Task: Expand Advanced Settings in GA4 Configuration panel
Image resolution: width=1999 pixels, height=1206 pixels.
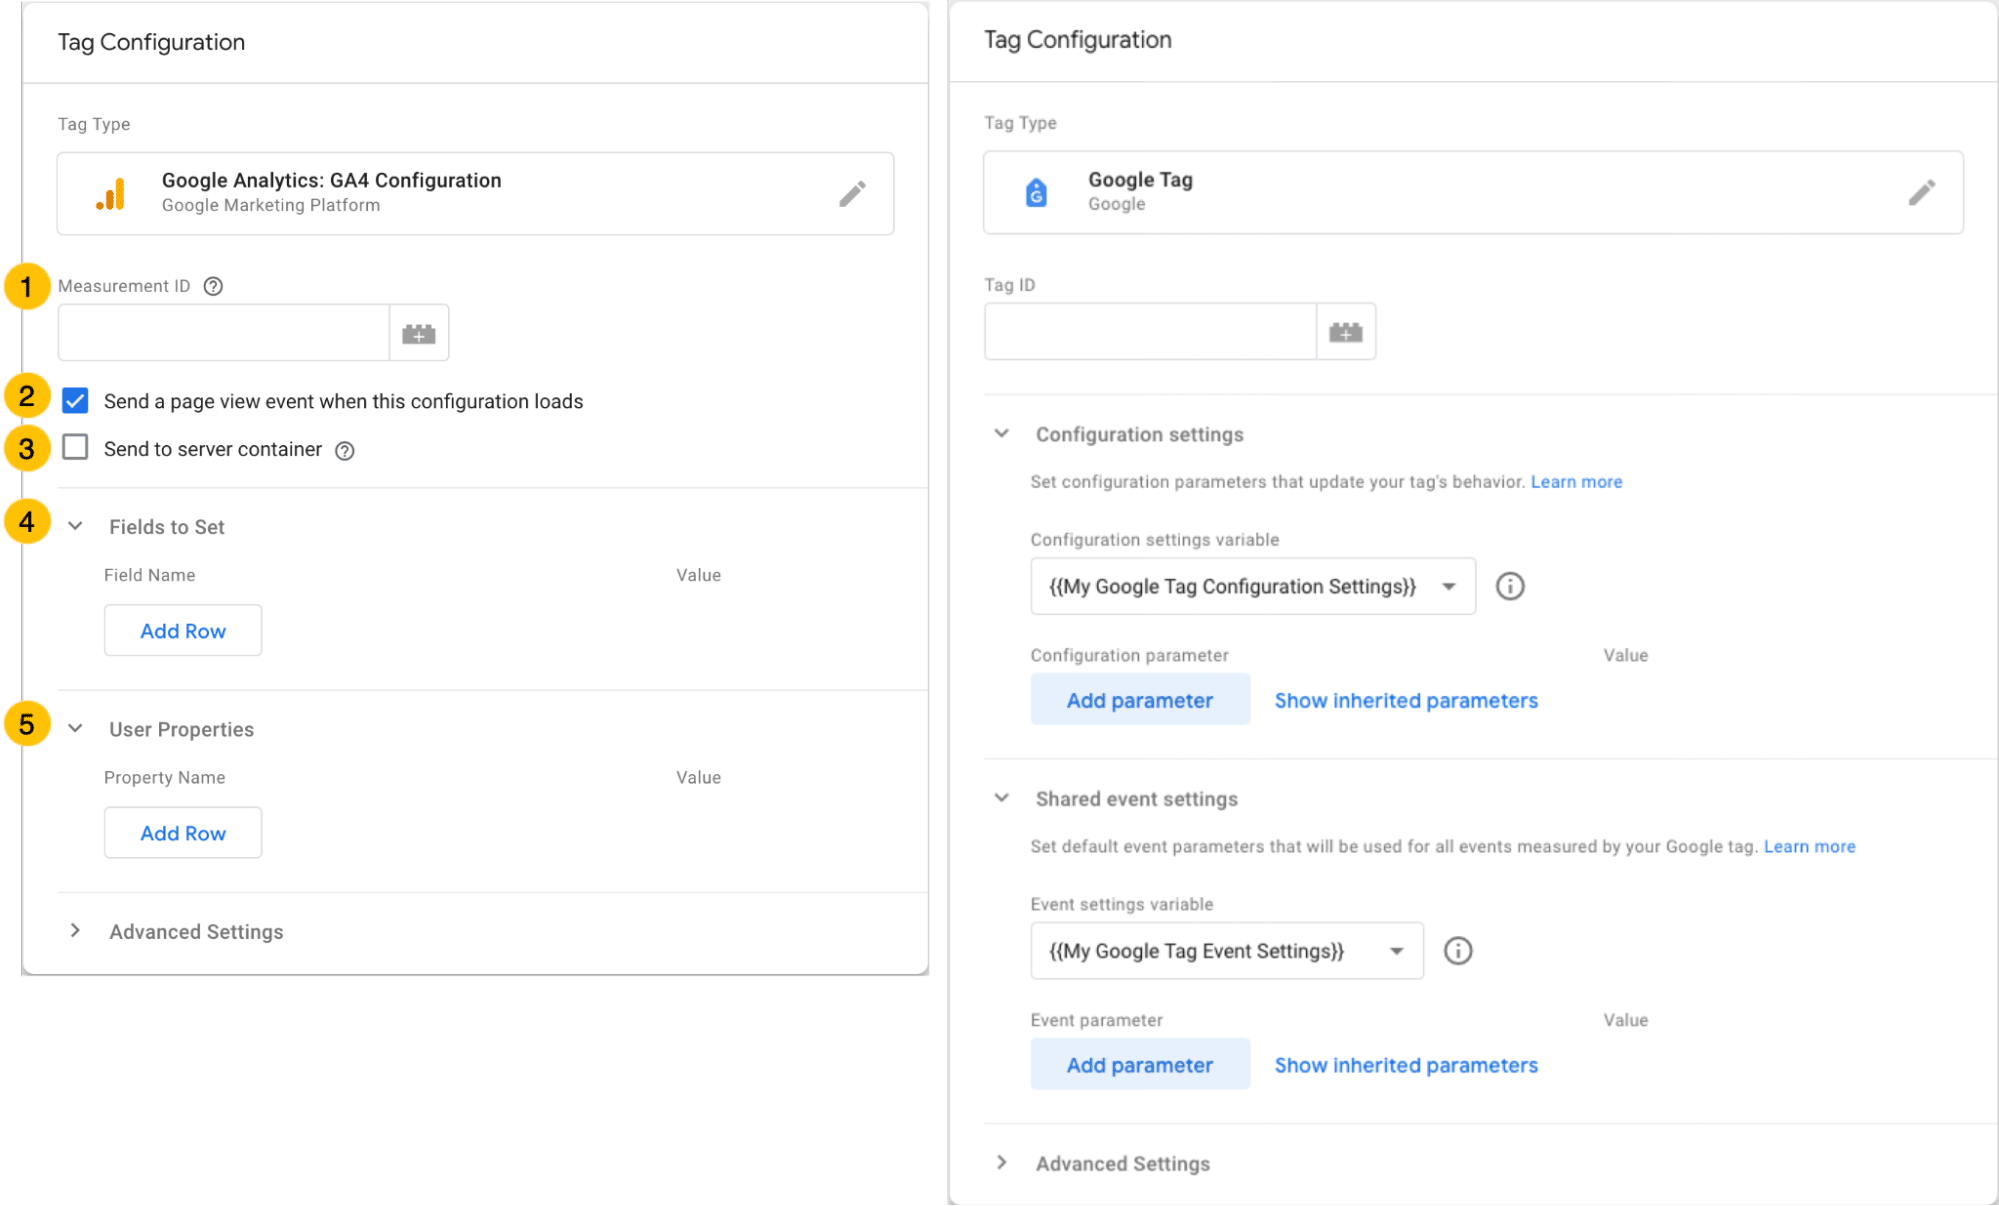Action: (x=75, y=931)
